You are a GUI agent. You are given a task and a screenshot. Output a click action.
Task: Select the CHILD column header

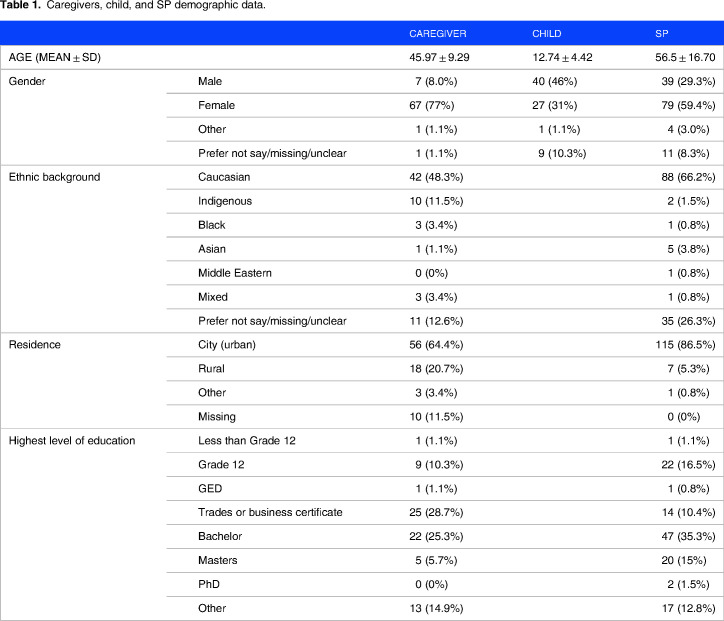[548, 34]
